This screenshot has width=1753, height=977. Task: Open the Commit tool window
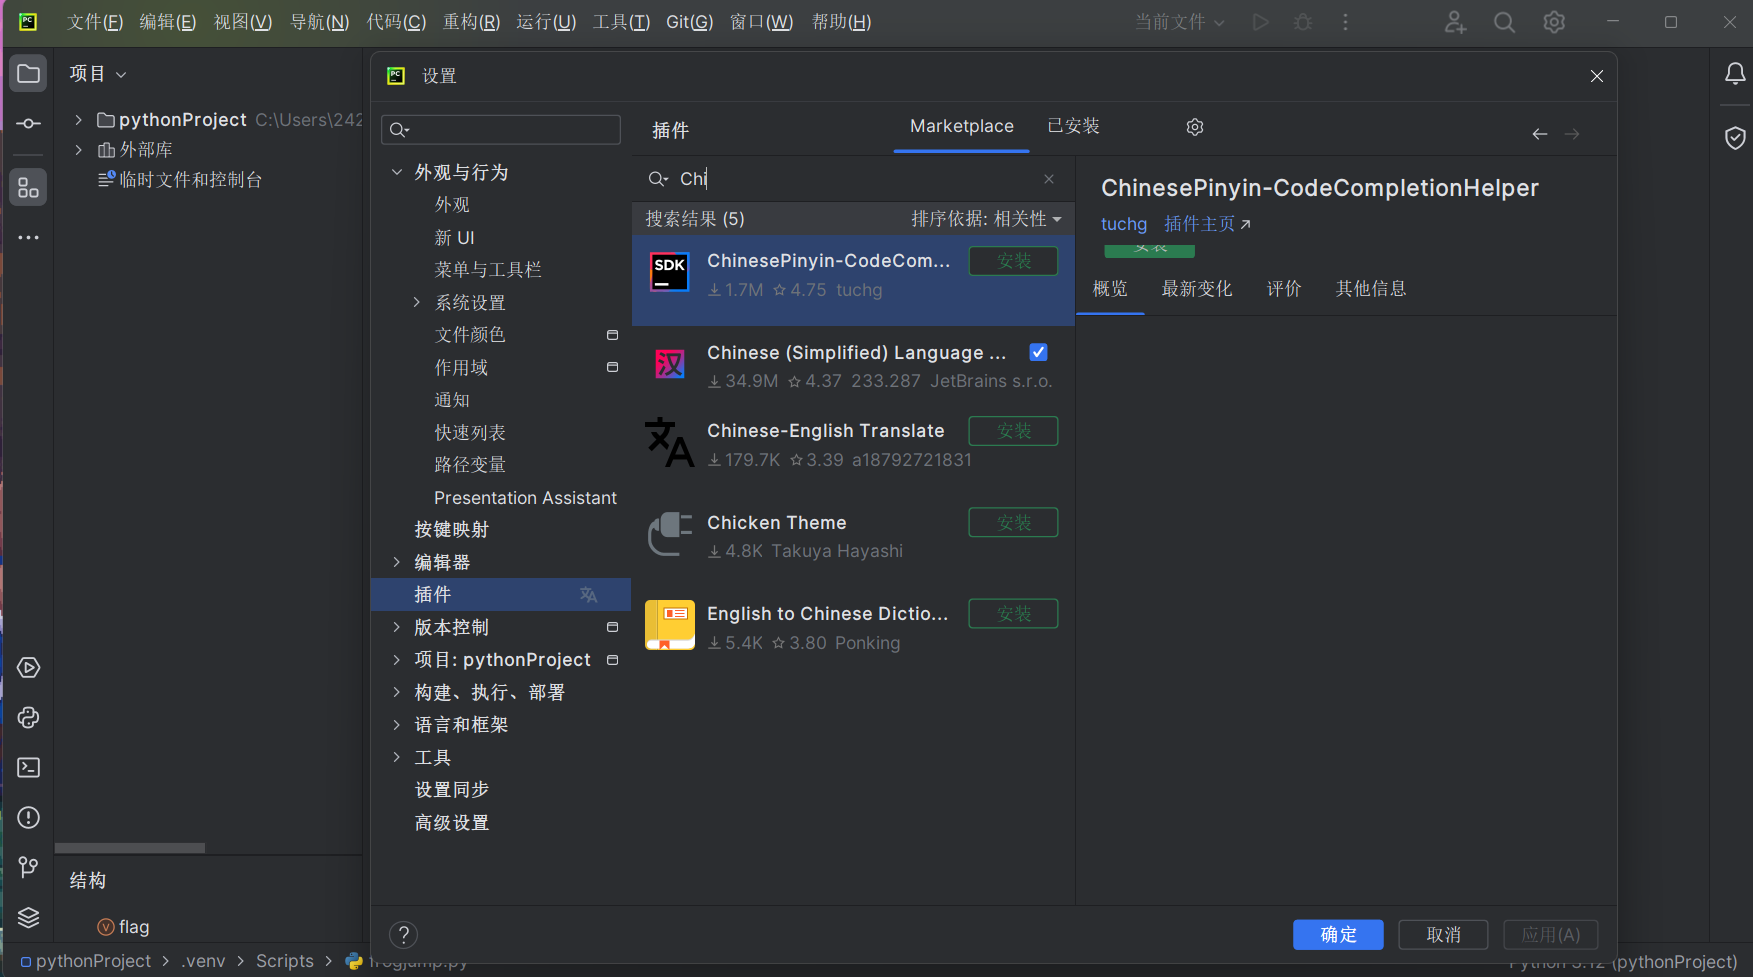[x=28, y=124]
